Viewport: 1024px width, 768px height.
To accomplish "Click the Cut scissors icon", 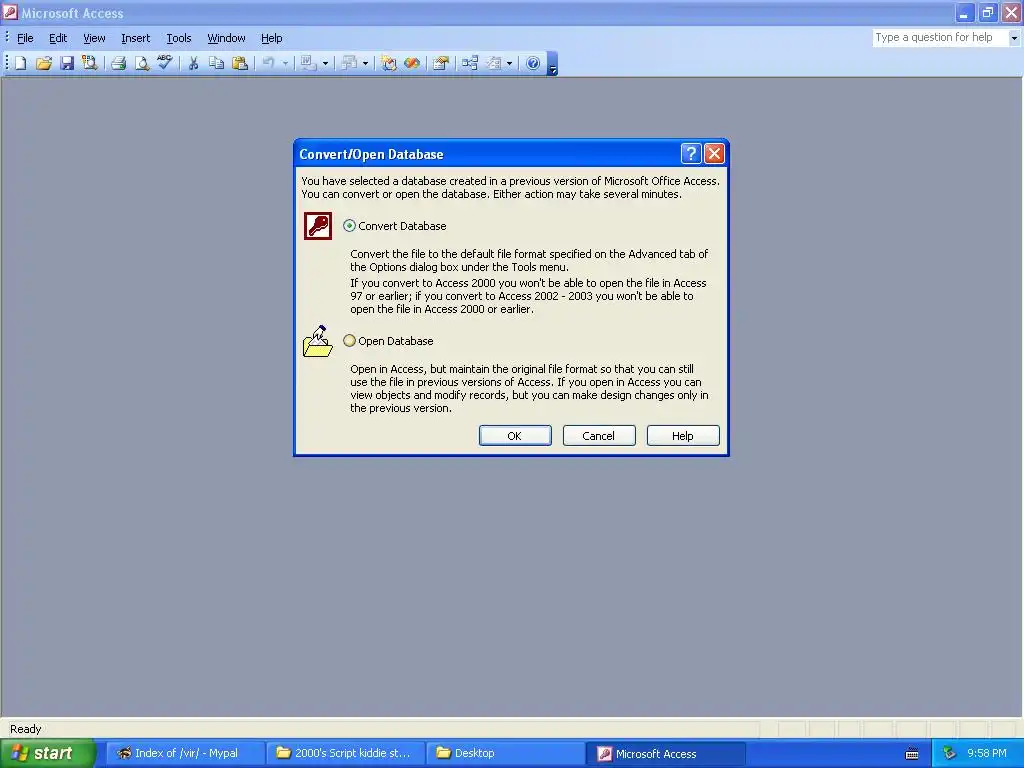I will pos(193,63).
